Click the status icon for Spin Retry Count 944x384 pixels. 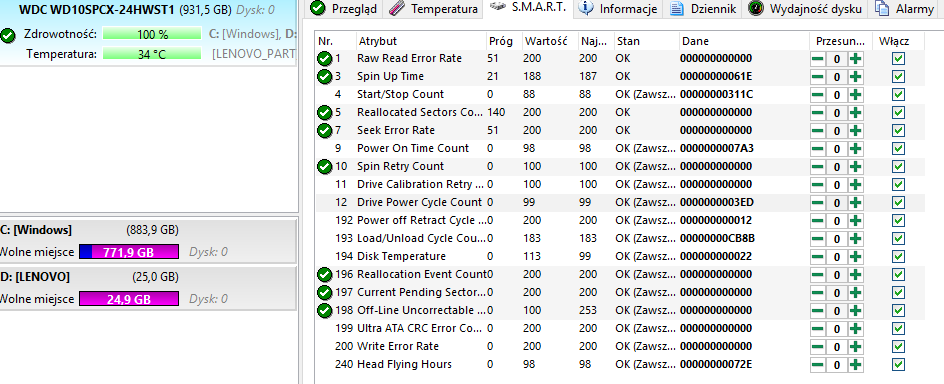coord(324,167)
